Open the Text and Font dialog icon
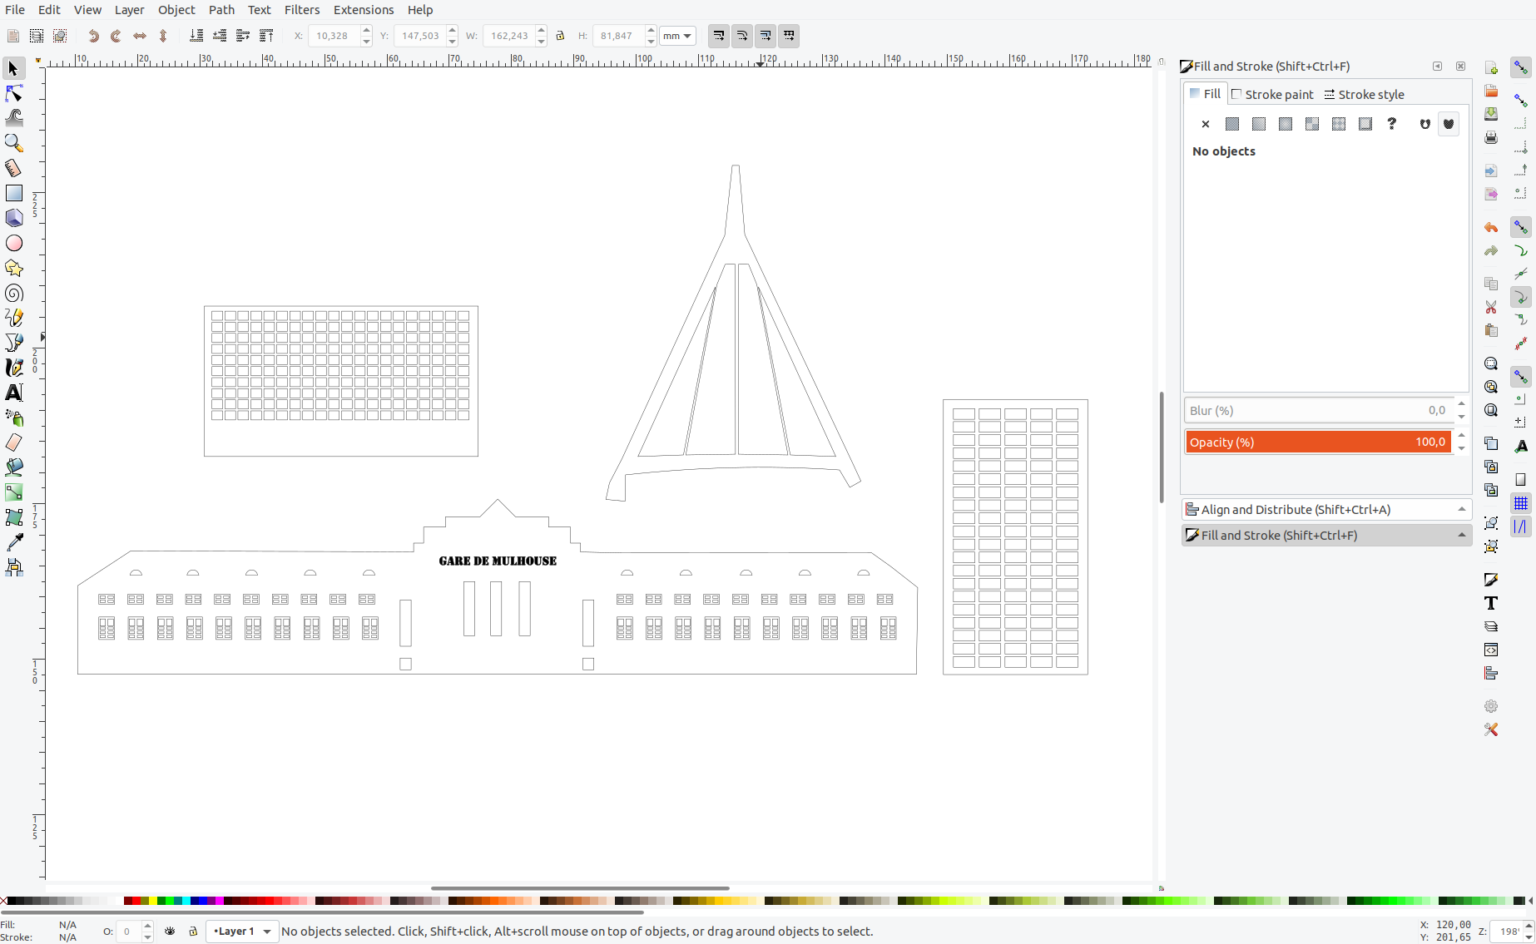 pyautogui.click(x=1491, y=603)
